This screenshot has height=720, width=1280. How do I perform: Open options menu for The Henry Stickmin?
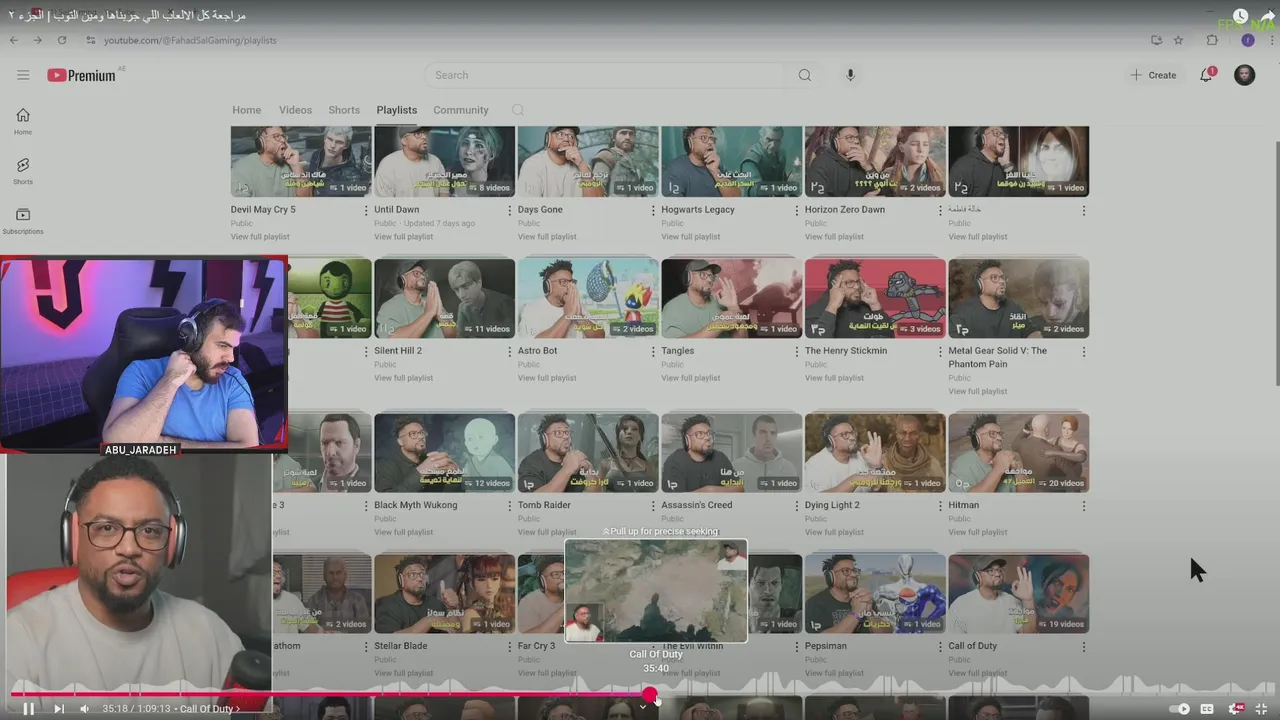(940, 351)
